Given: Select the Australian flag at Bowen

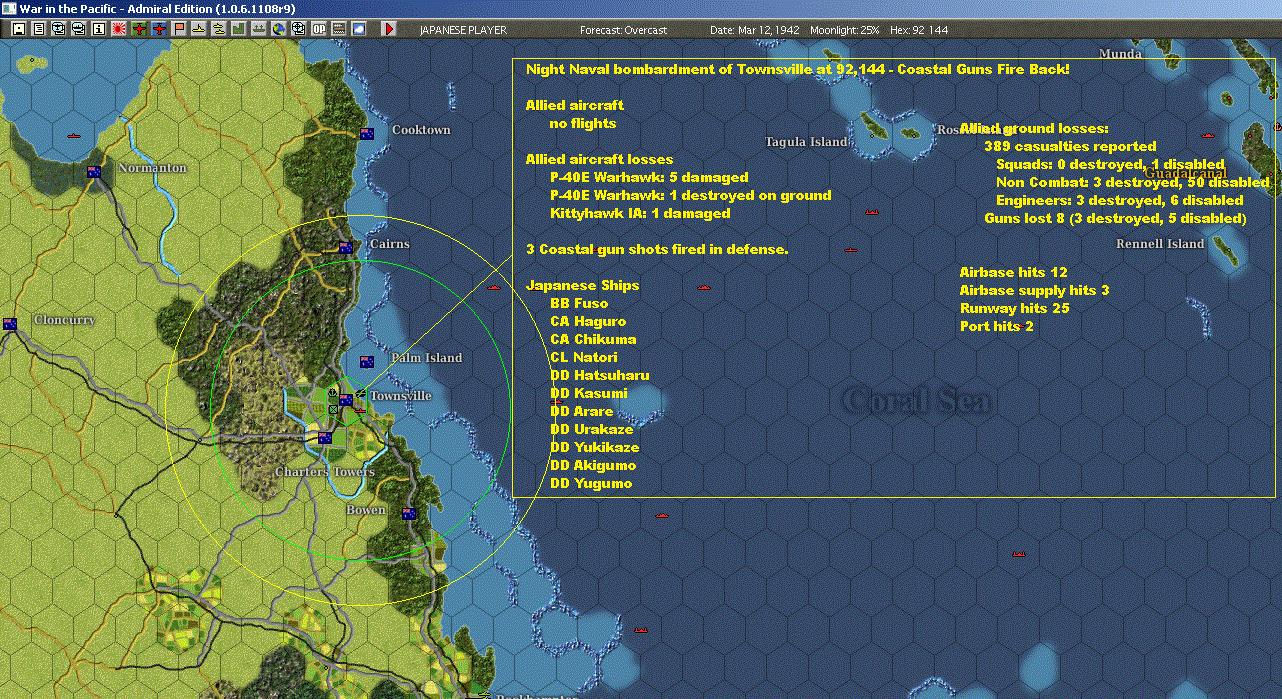Looking at the screenshot, I should 409,514.
